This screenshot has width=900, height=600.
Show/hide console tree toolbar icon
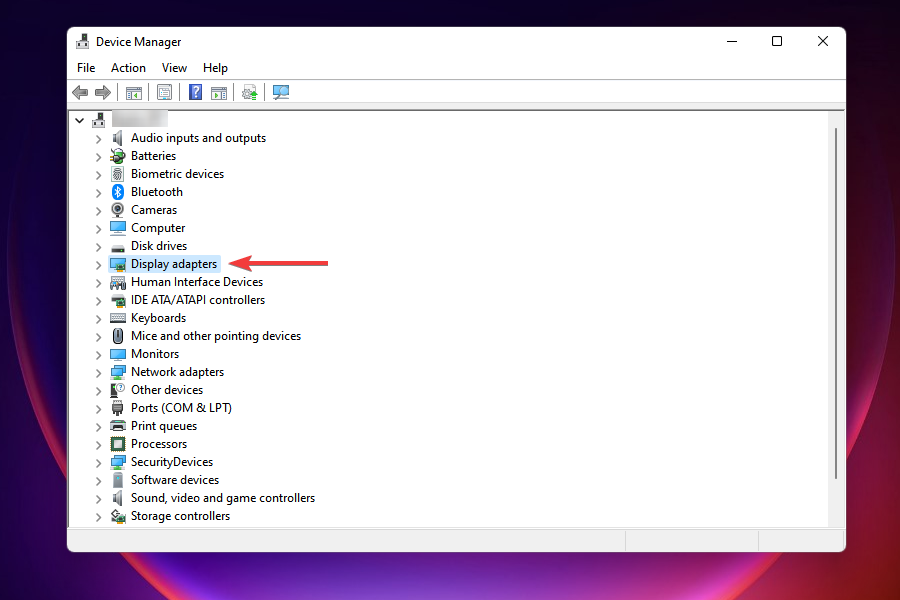click(133, 93)
